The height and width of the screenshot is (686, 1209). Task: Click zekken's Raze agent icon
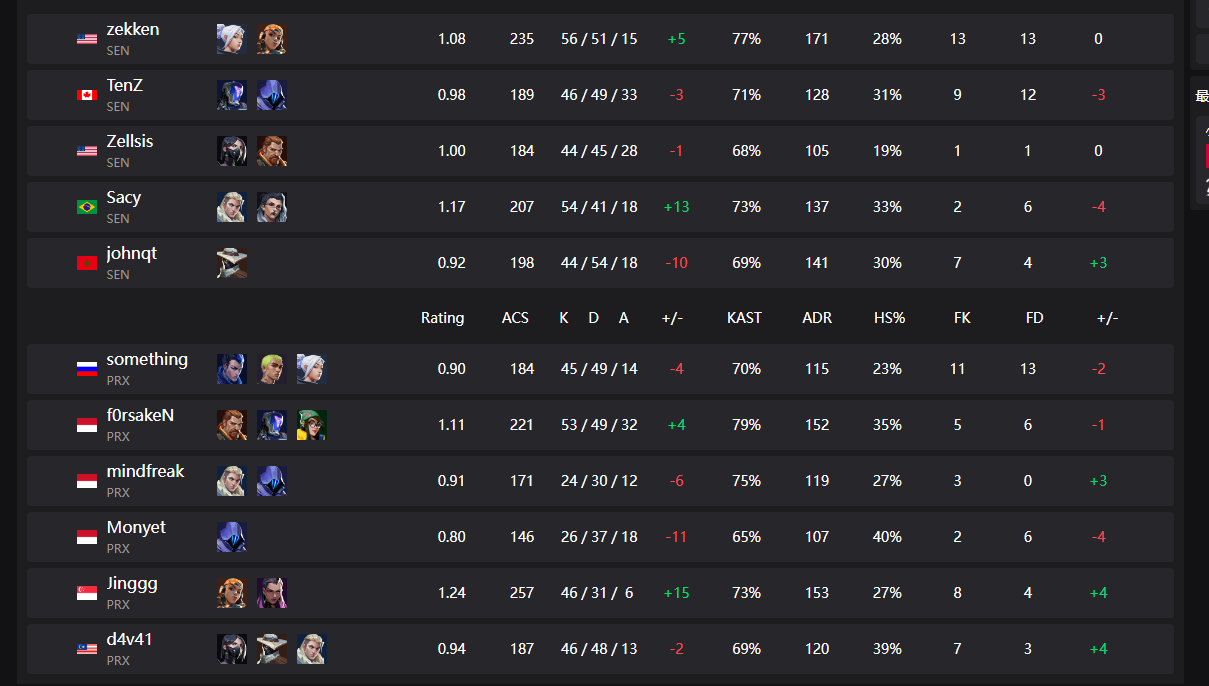[271, 39]
